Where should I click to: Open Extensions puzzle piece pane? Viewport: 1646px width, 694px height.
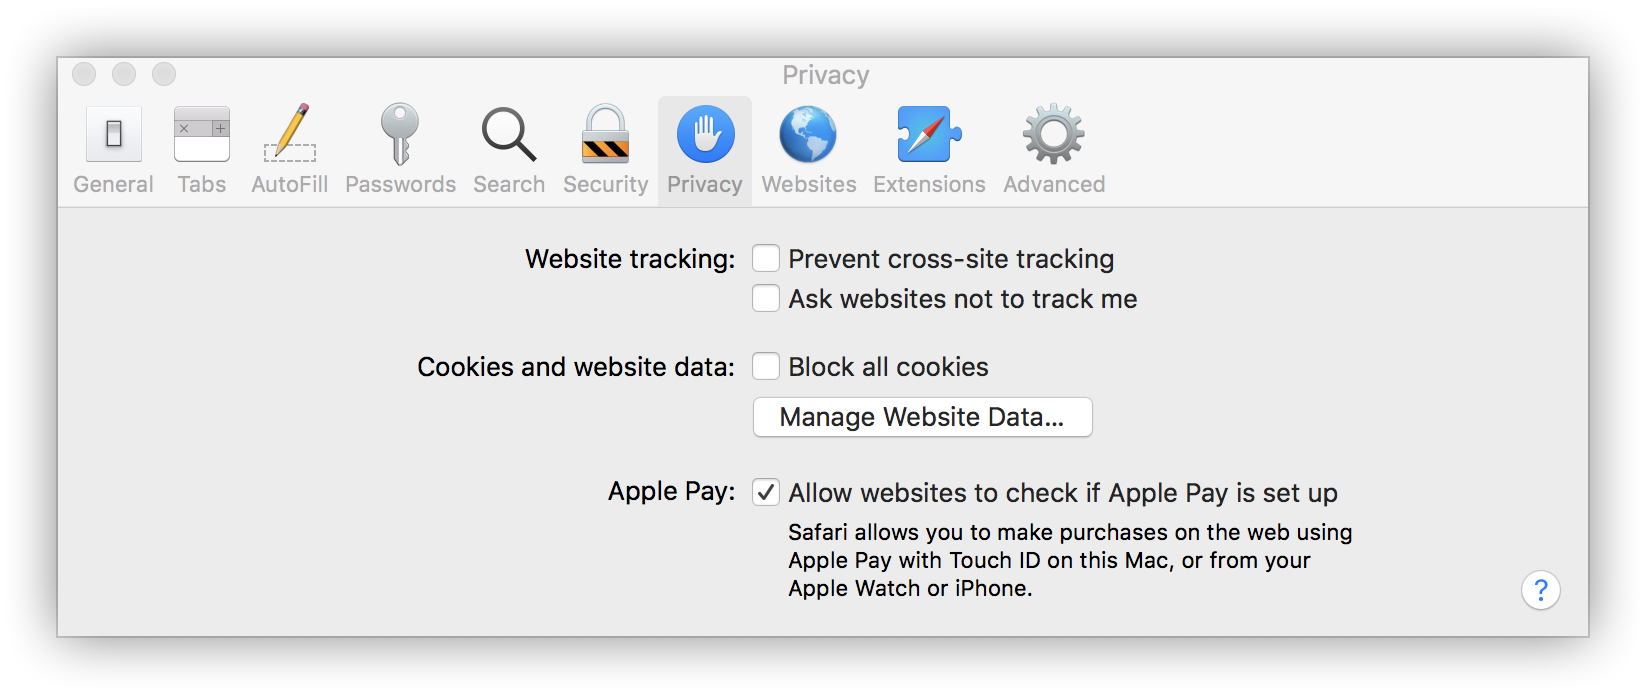[x=929, y=135]
